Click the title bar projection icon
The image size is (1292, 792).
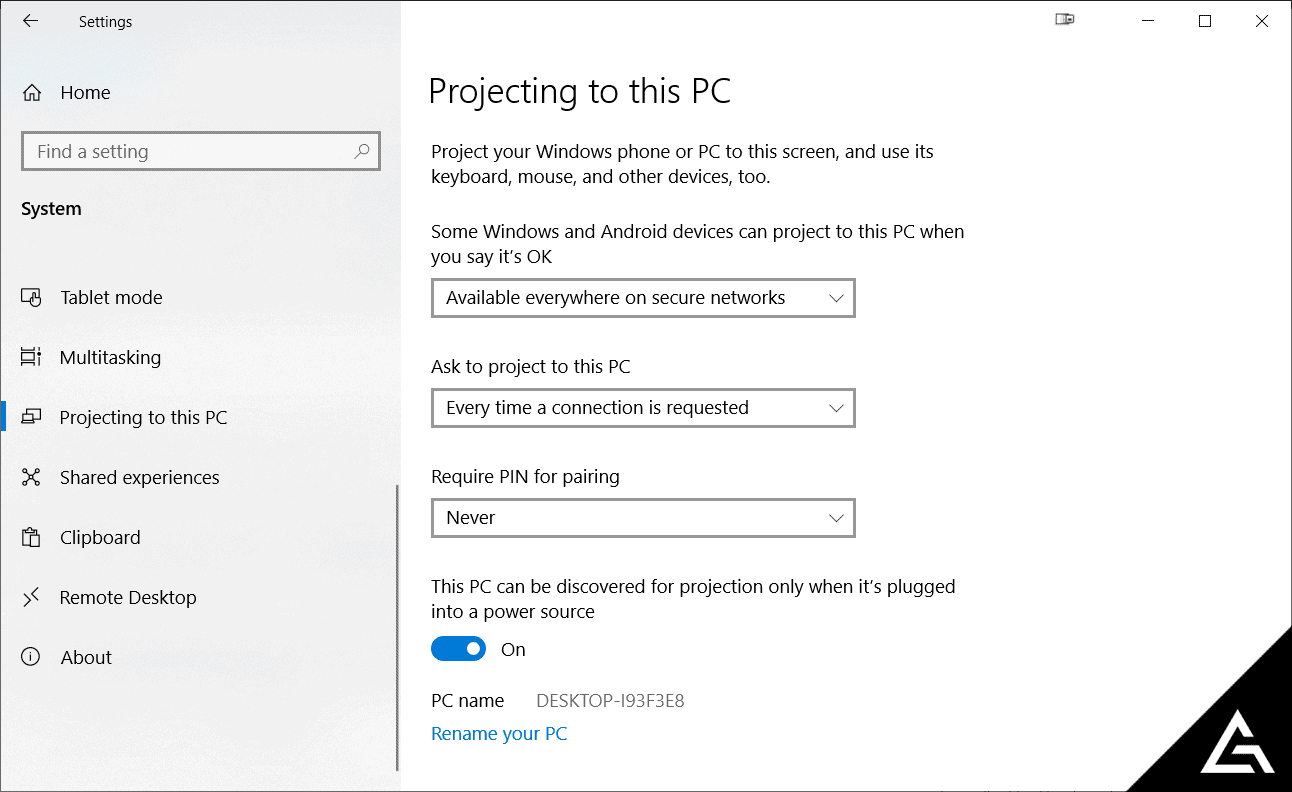1065,20
